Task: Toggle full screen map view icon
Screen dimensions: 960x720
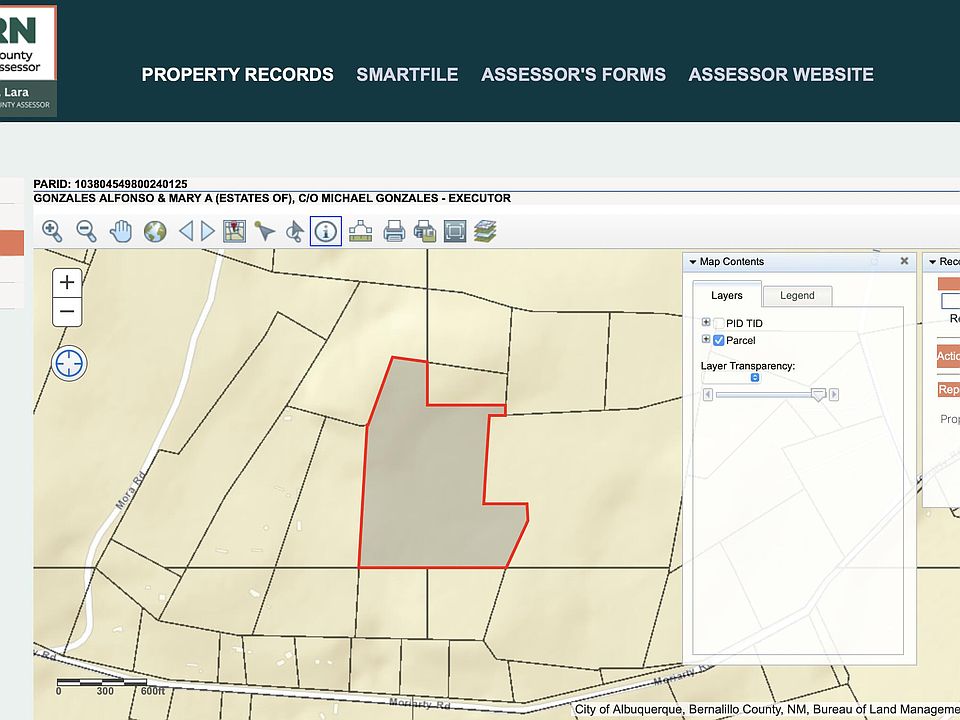Action: (455, 231)
